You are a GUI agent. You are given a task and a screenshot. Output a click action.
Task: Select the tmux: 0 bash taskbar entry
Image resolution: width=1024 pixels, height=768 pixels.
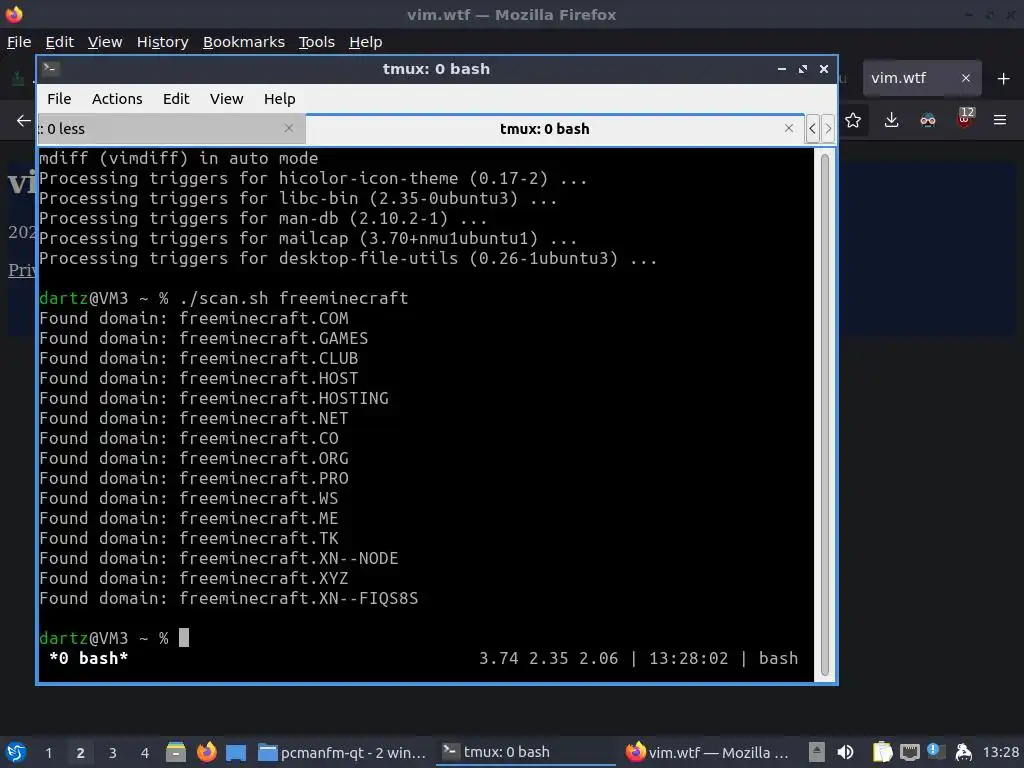(x=526, y=752)
